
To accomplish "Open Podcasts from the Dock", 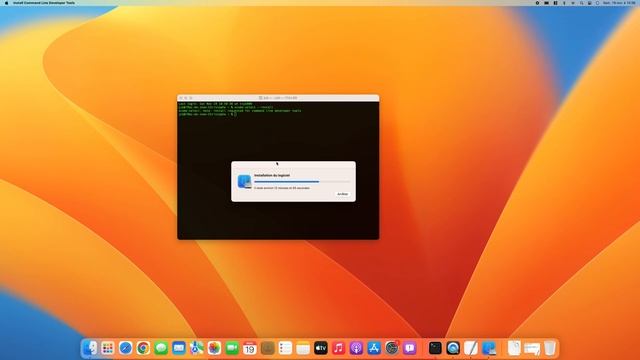I will [356, 348].
